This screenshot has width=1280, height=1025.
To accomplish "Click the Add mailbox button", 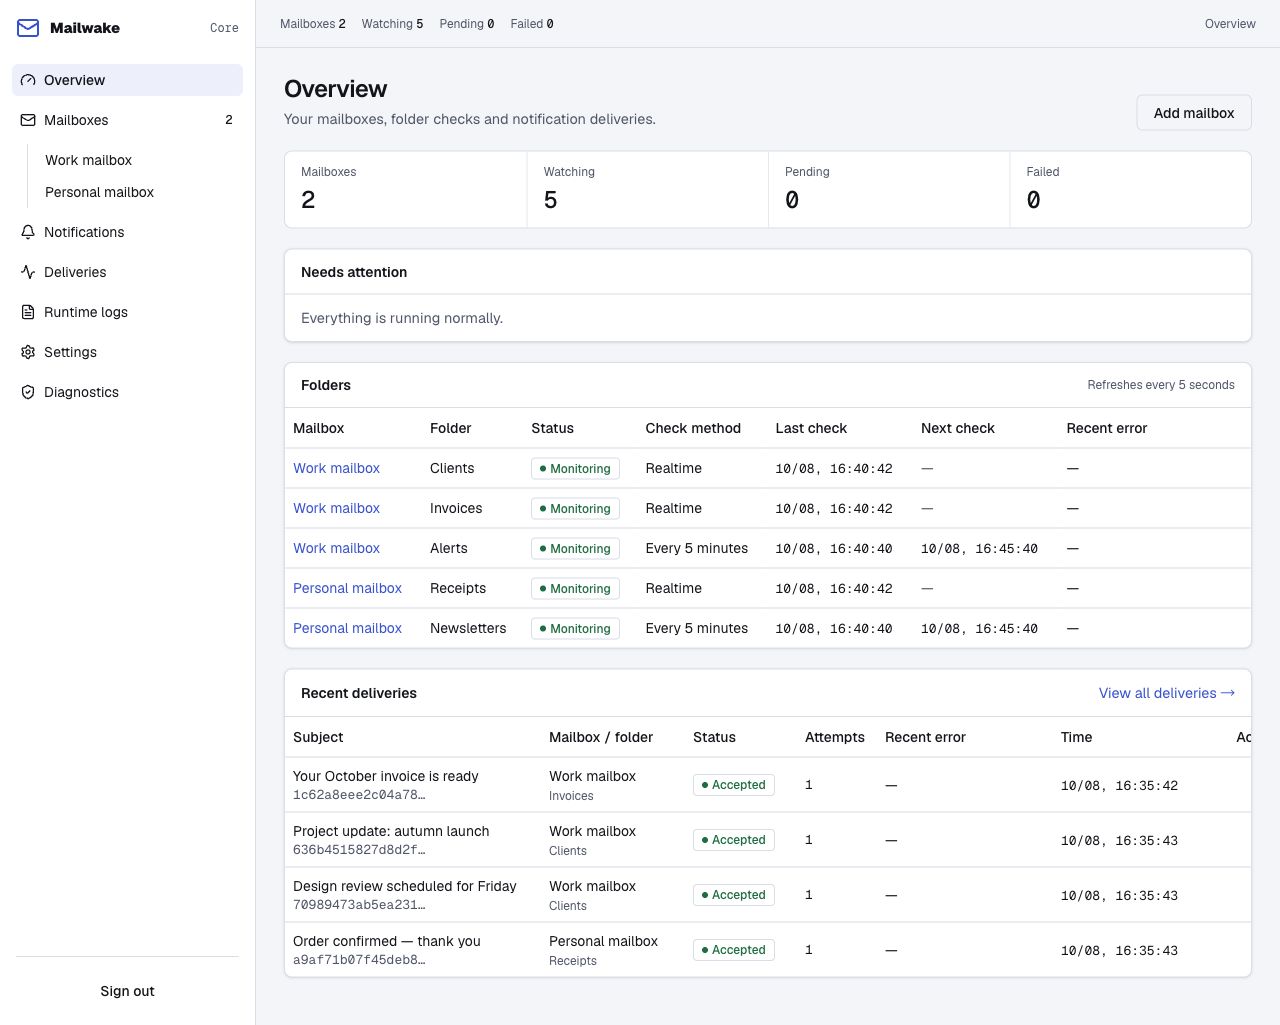I will [1194, 113].
